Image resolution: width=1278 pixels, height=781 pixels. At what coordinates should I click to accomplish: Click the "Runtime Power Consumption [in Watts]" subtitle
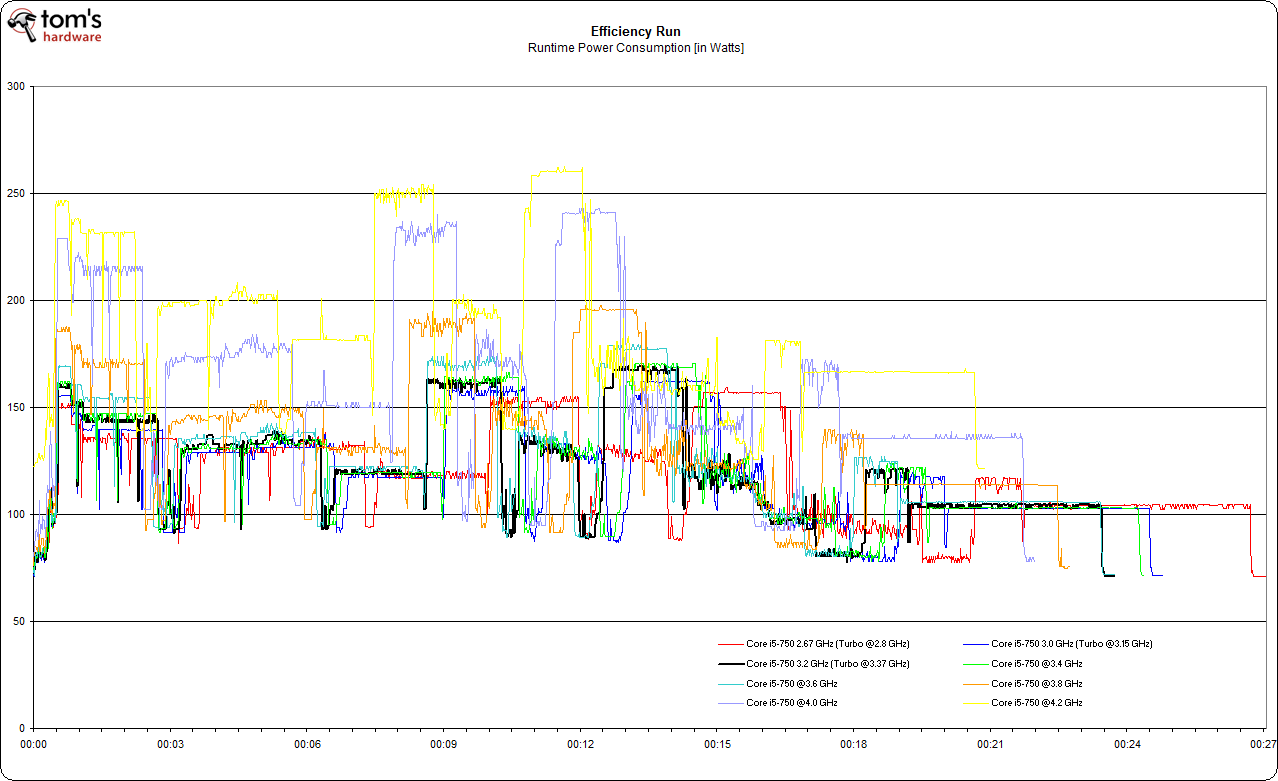point(636,48)
